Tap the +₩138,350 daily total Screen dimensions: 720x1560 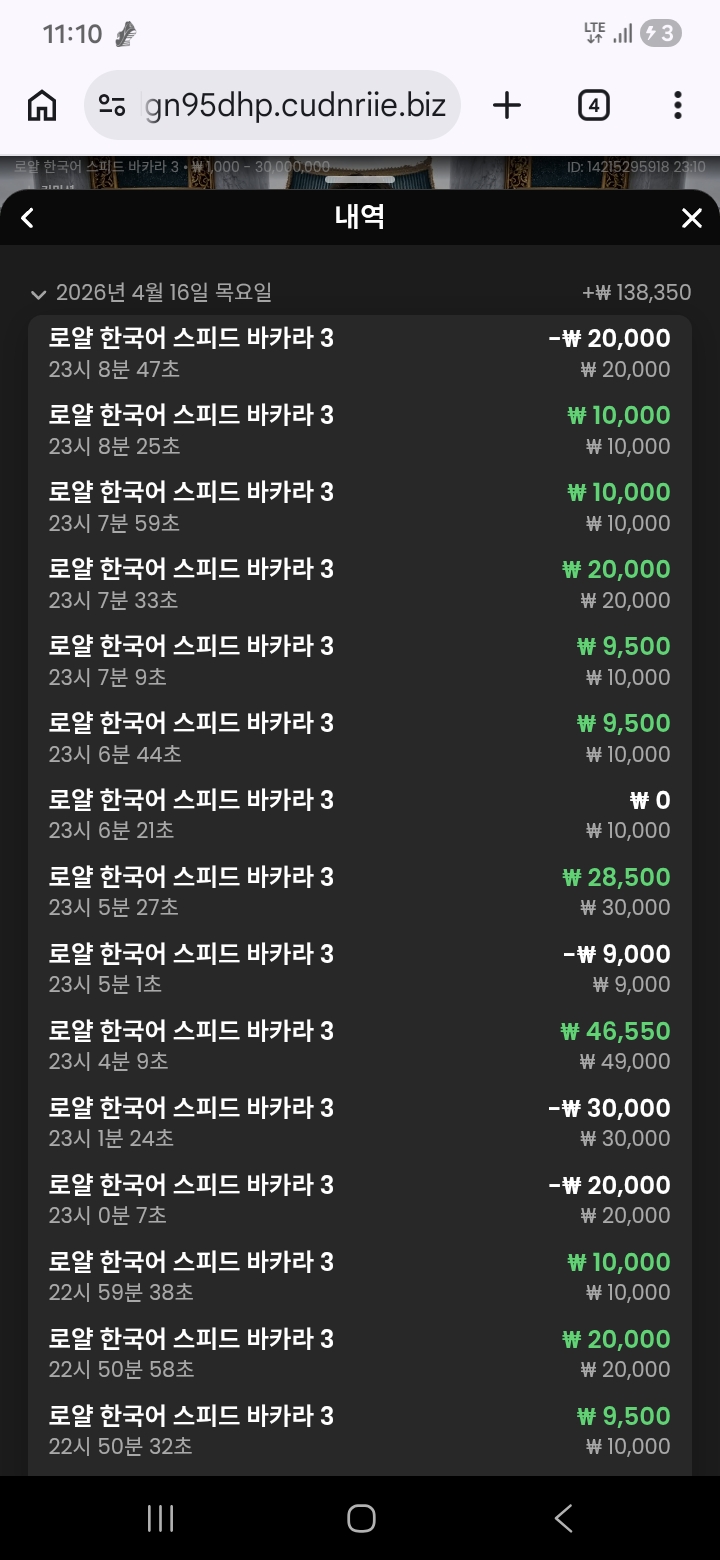pyautogui.click(x=637, y=293)
